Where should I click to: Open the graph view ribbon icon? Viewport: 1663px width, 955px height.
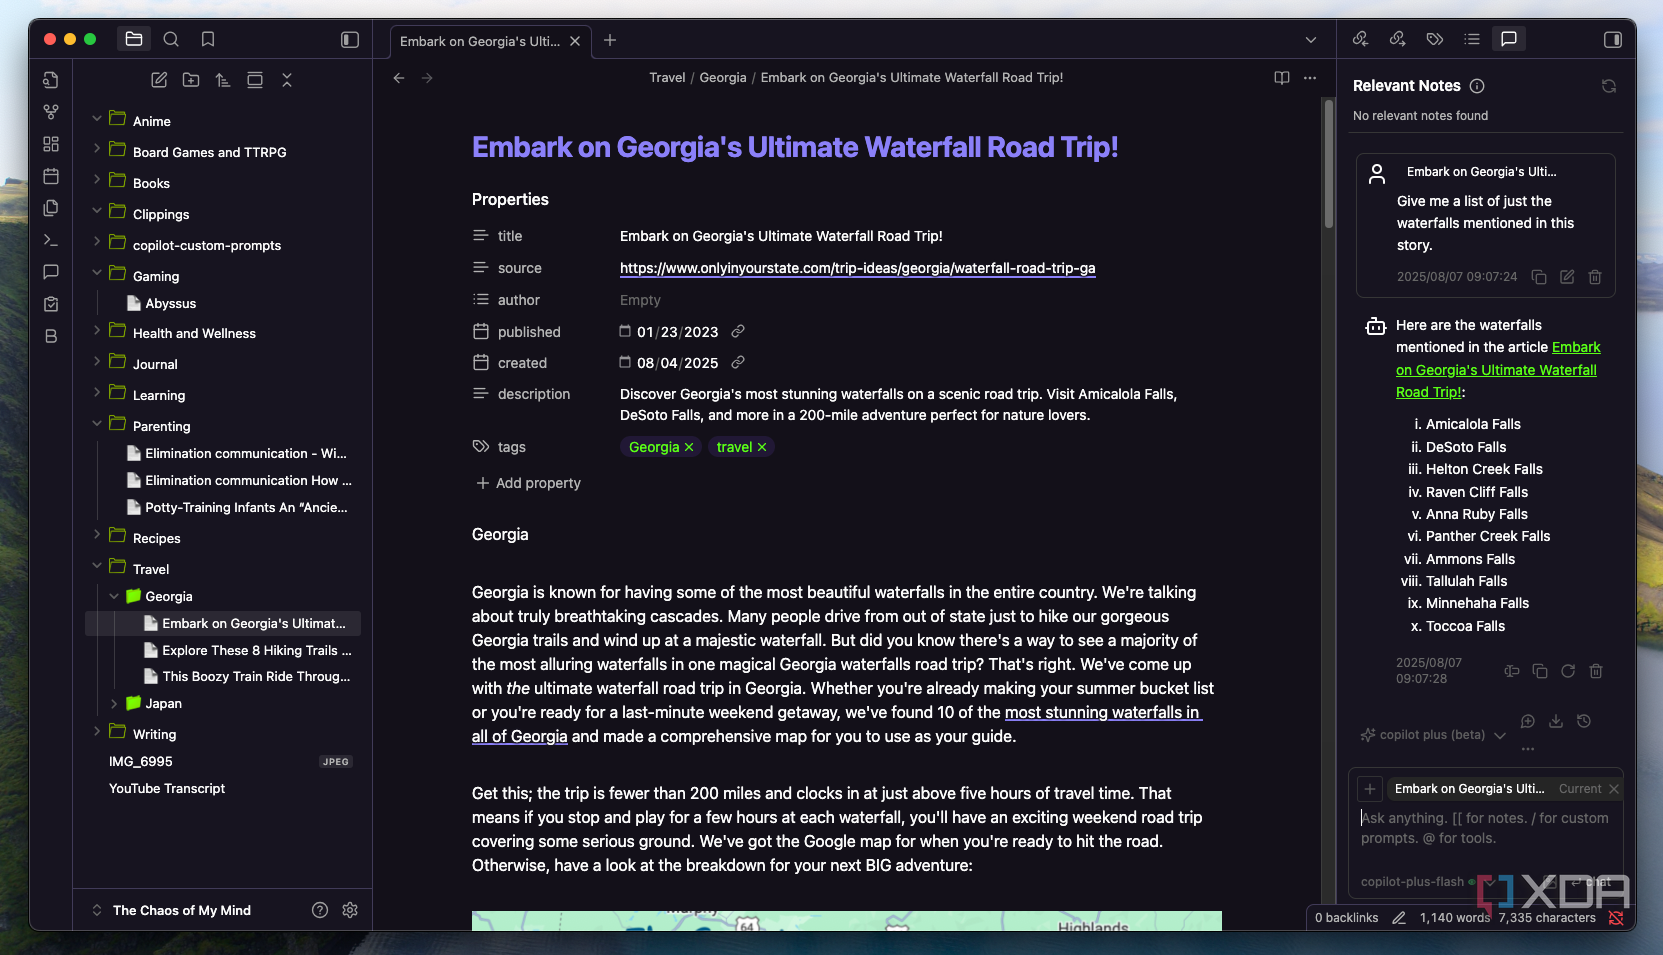click(51, 112)
